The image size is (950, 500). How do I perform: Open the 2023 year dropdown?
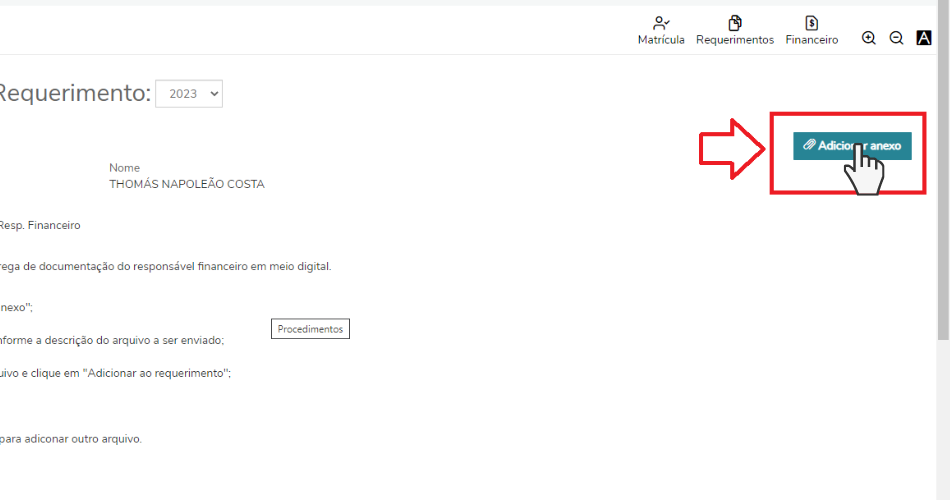pos(189,94)
